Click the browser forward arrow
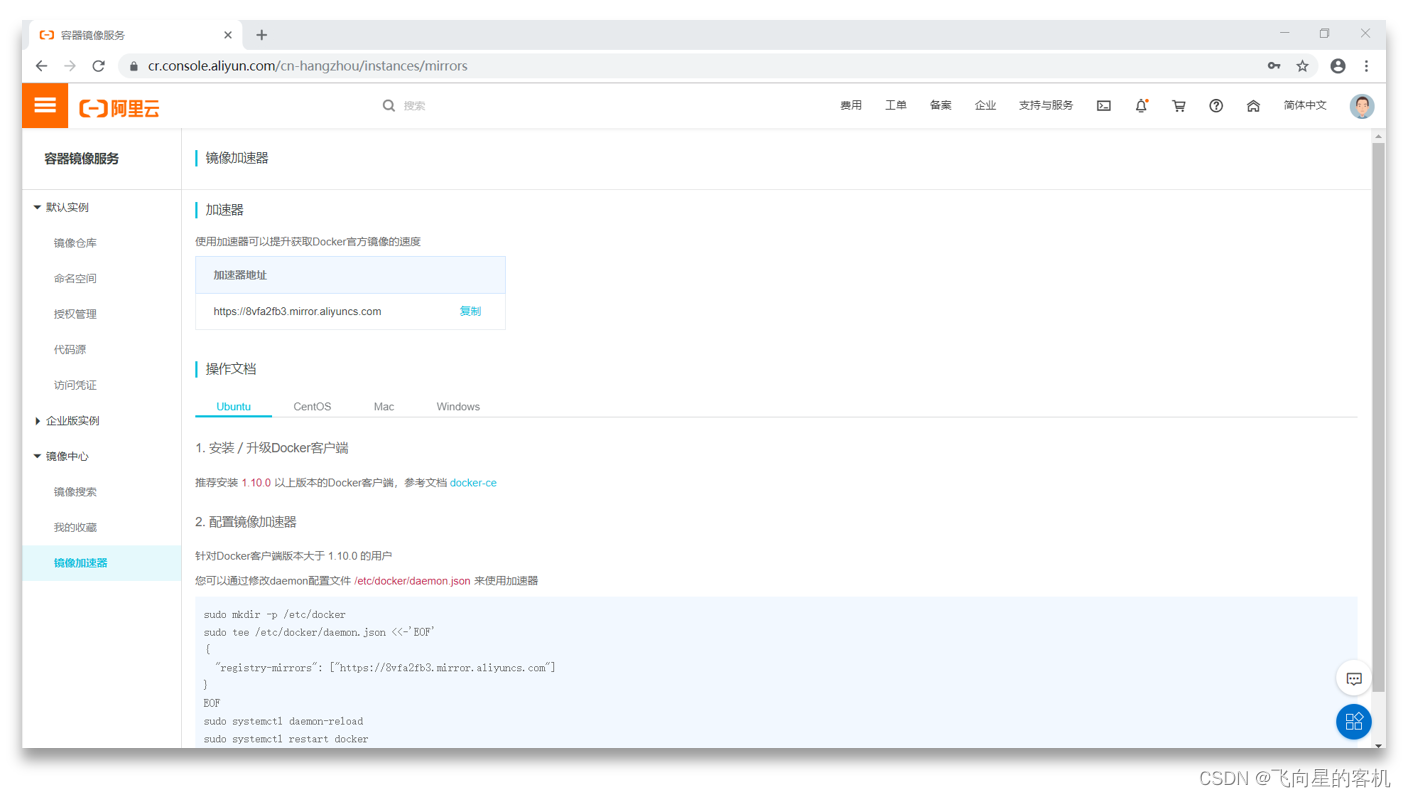 [x=70, y=66]
